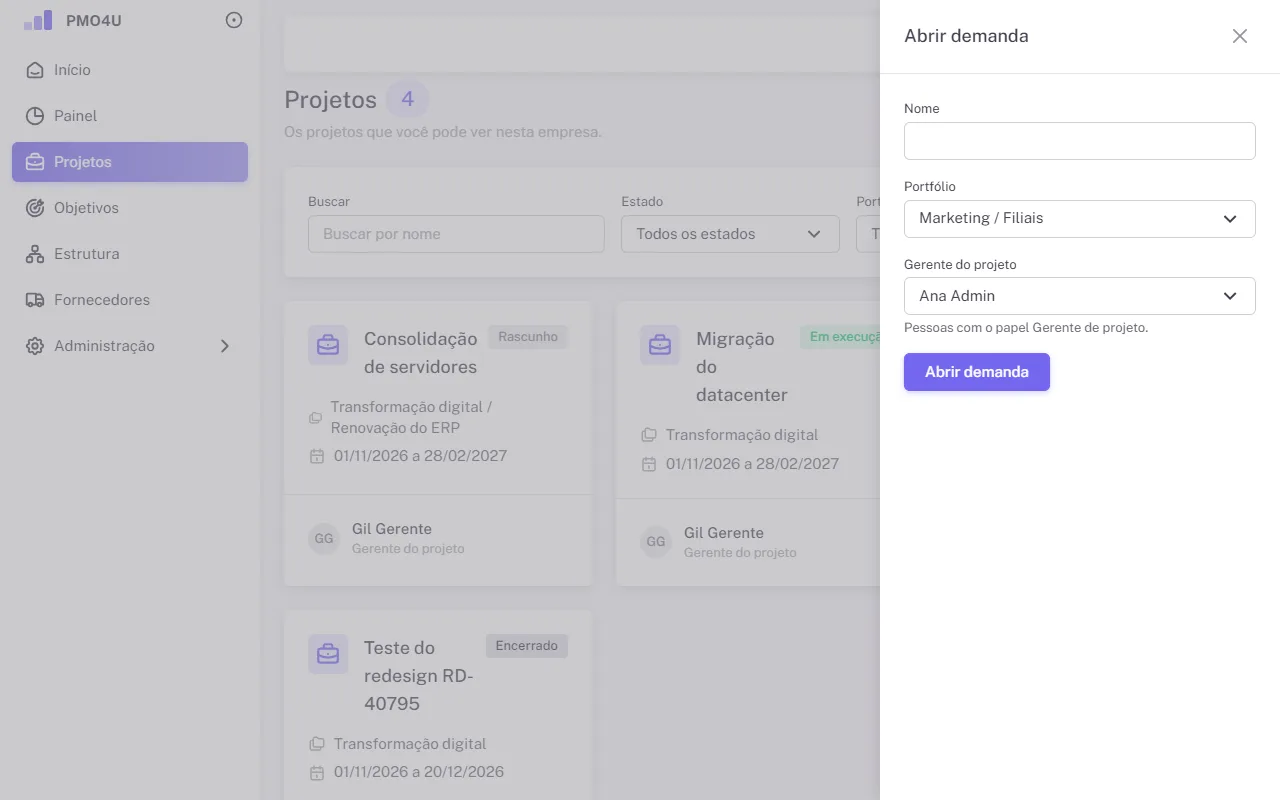The height and width of the screenshot is (800, 1280).
Task: Click the Nome input field
Action: point(1080,141)
